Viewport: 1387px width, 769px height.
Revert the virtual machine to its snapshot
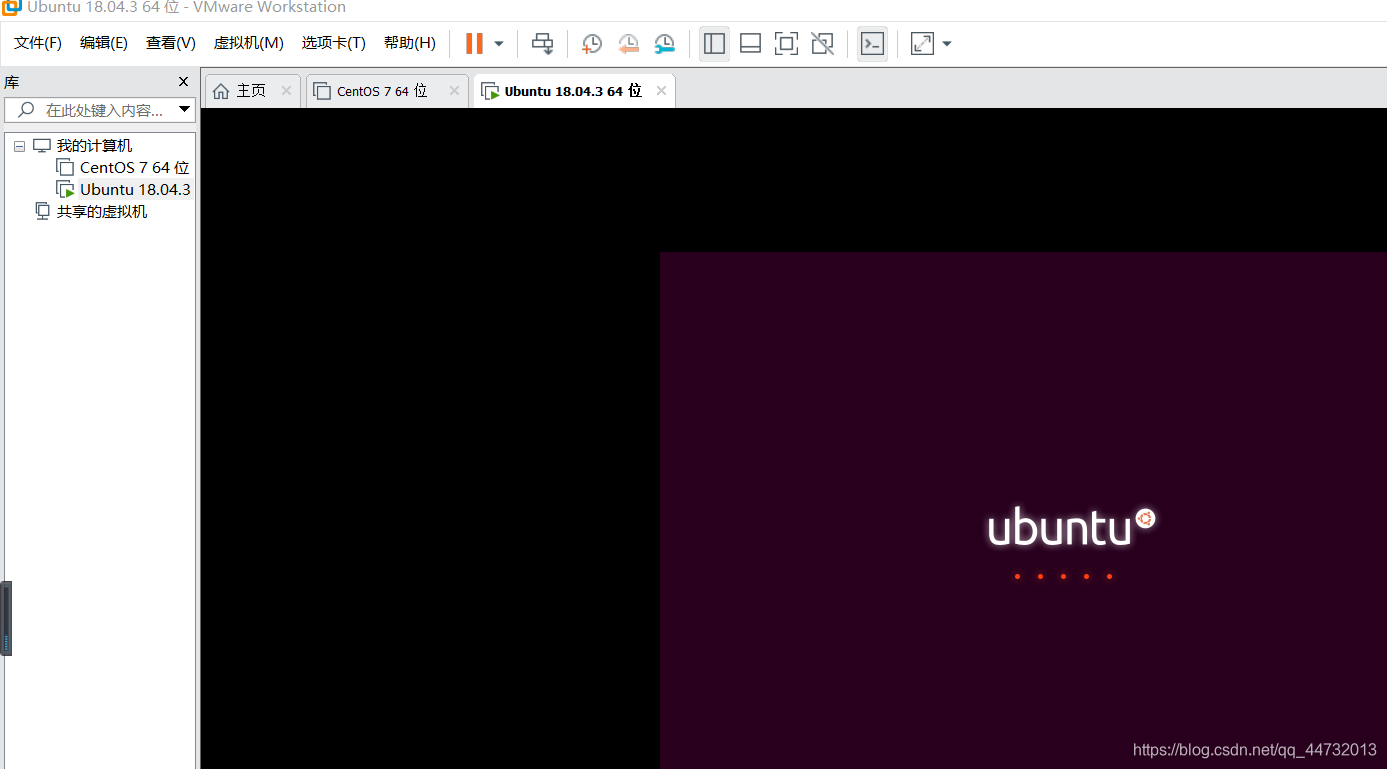[628, 43]
